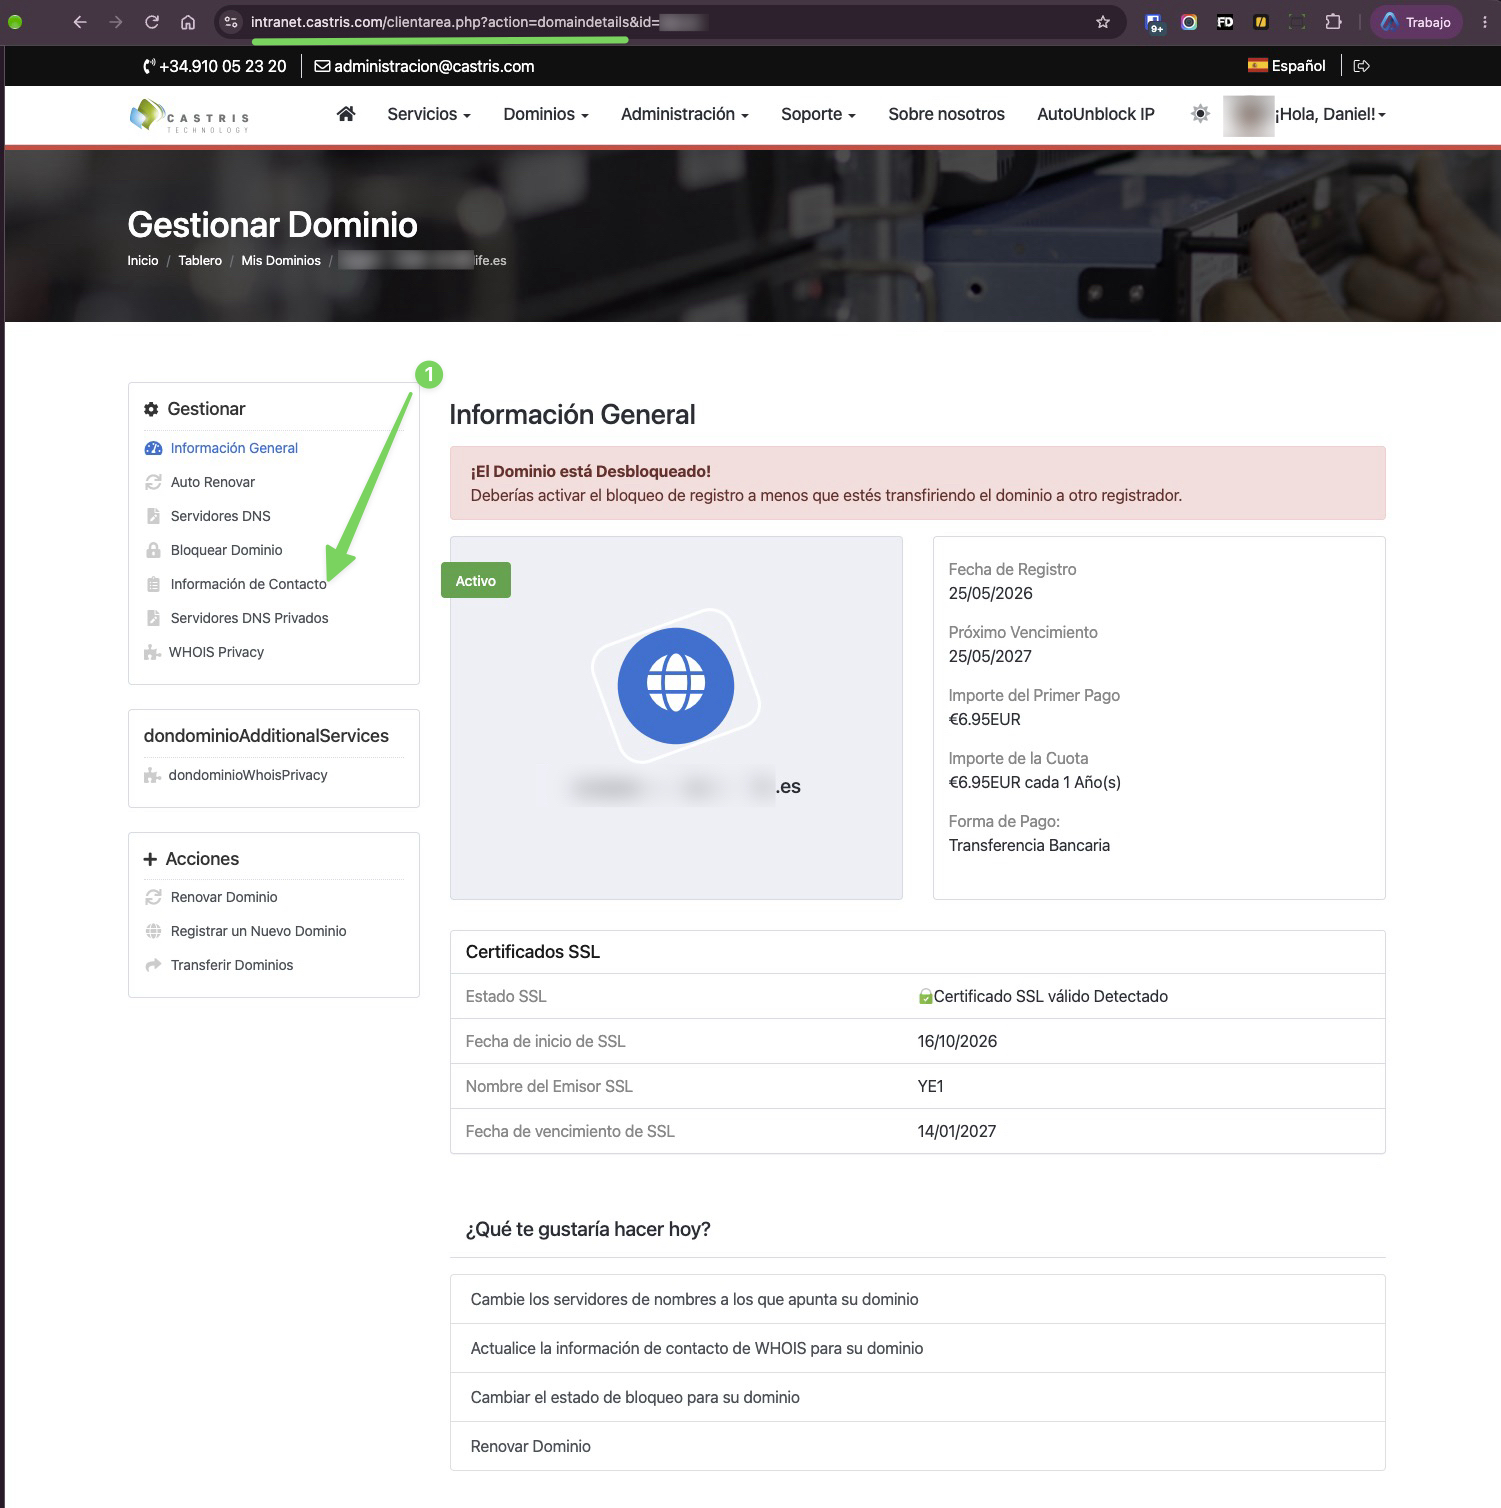Click the Auto Renovar sidebar option
Viewport: 1501px width, 1508px height.
coord(212,482)
